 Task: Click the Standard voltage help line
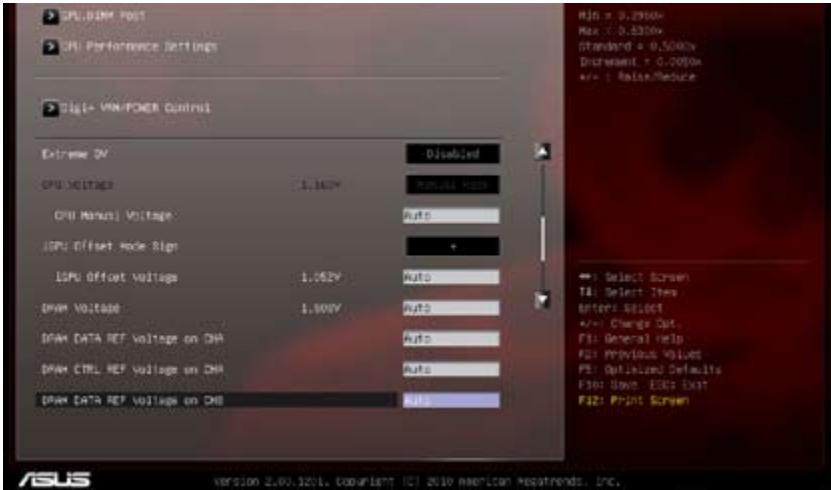pos(637,46)
